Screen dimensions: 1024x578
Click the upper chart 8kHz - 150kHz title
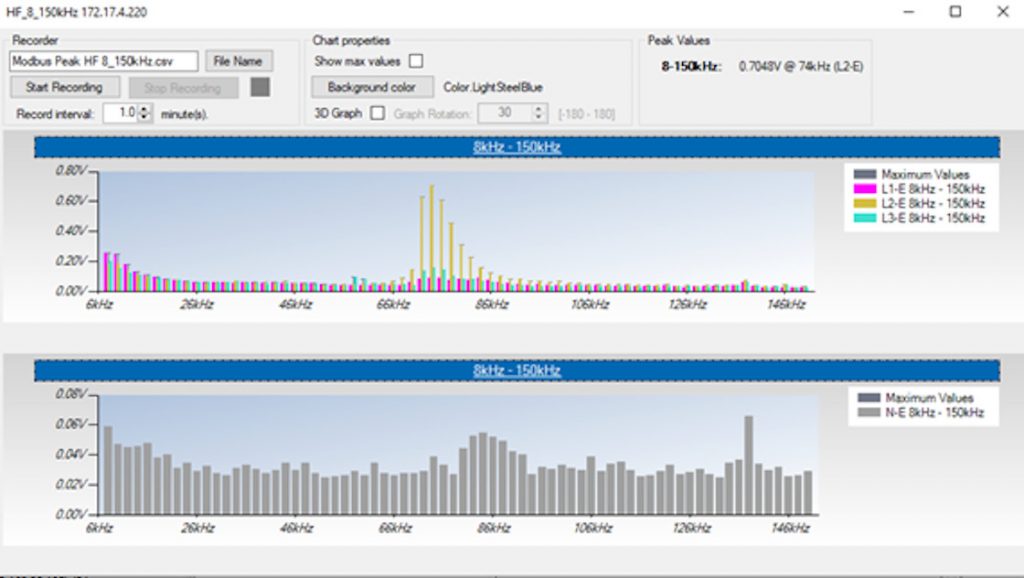tap(517, 147)
